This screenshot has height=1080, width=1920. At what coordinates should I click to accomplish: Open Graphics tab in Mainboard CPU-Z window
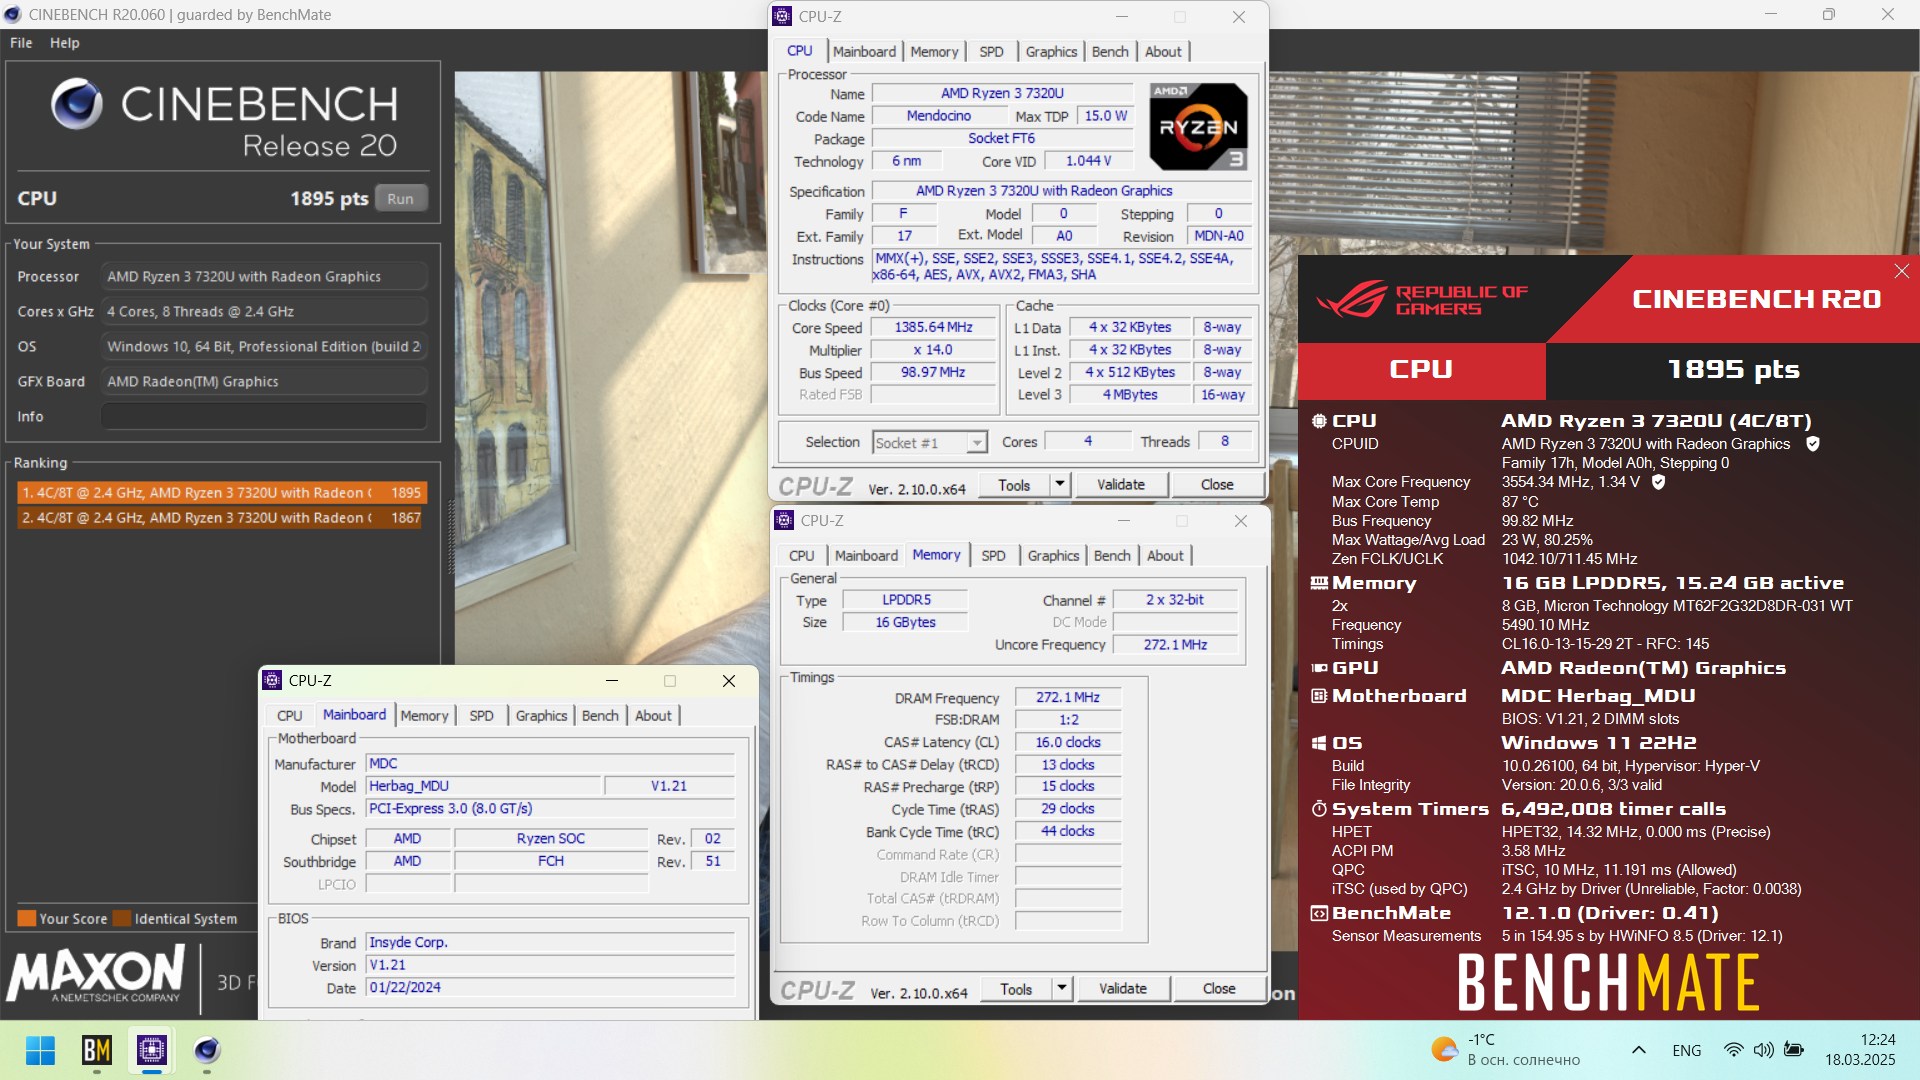[541, 715]
